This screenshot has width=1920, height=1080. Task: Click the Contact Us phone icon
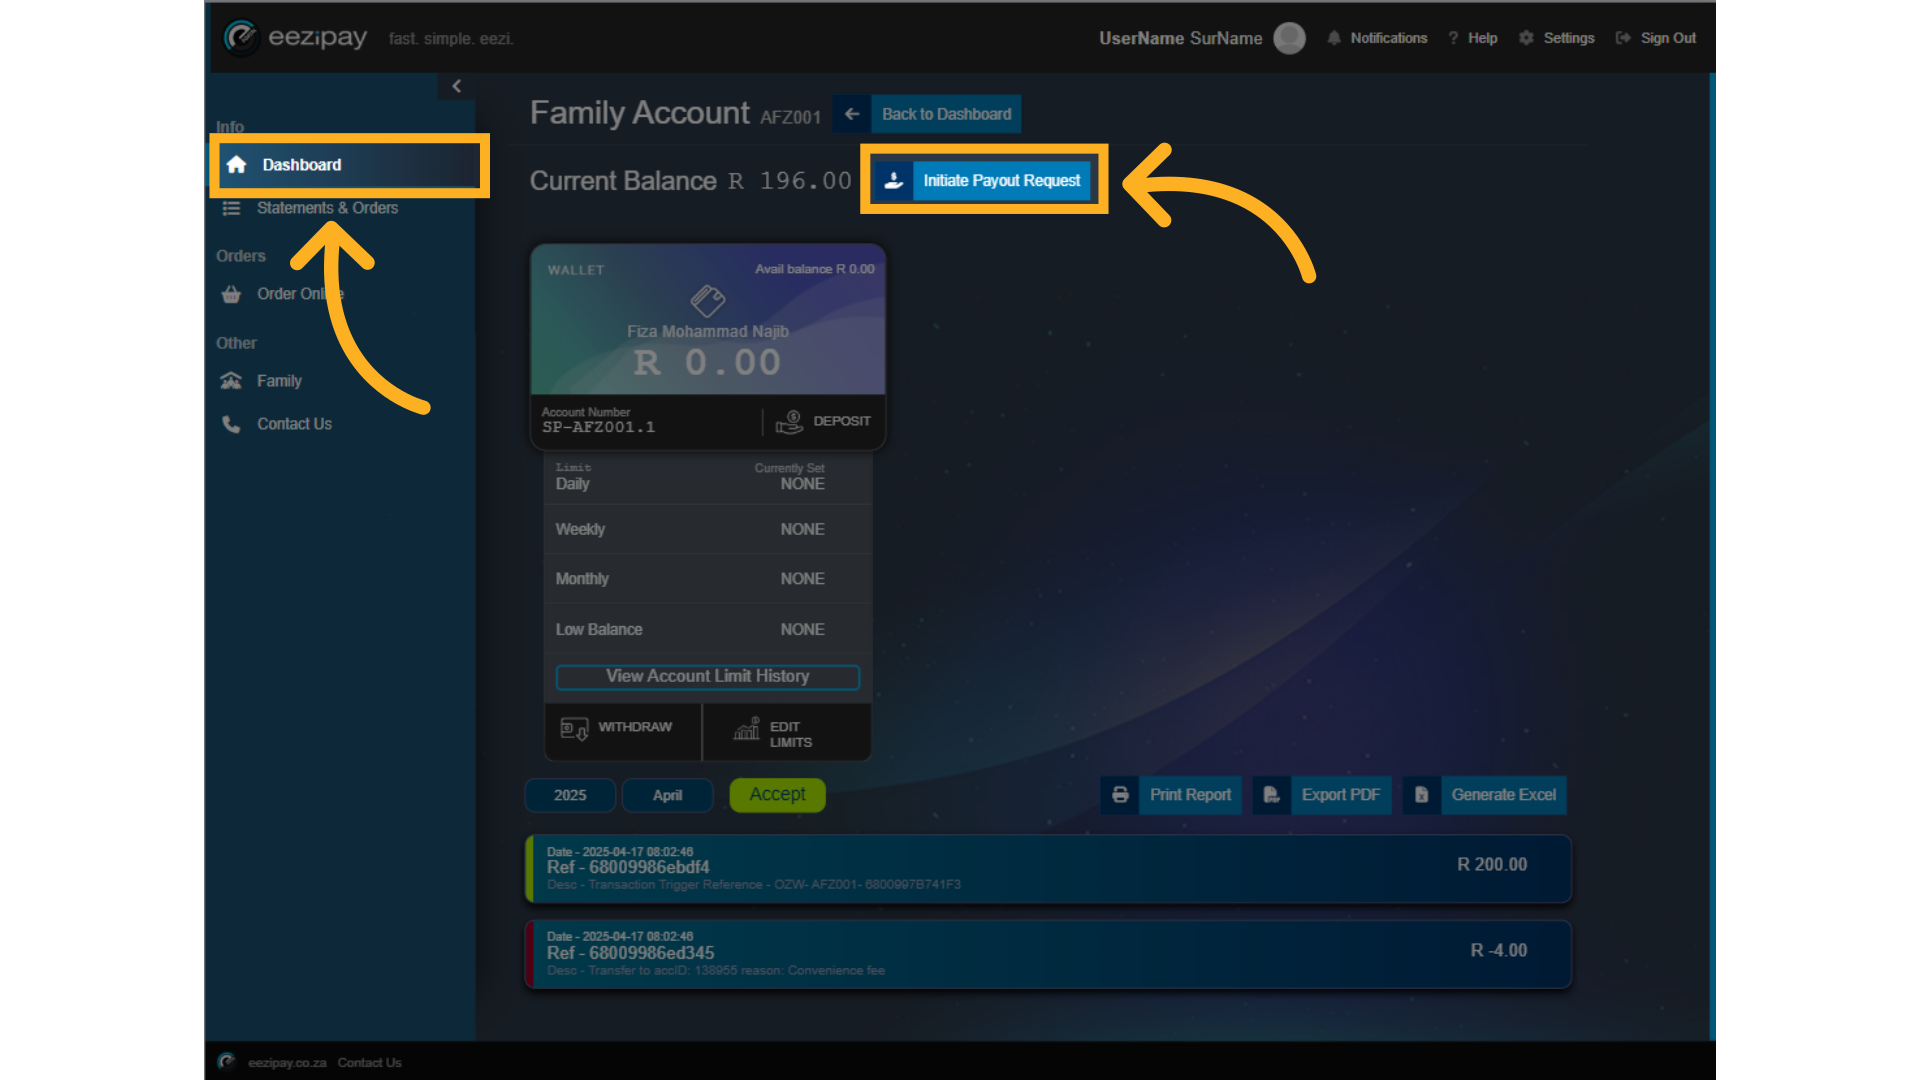(231, 424)
